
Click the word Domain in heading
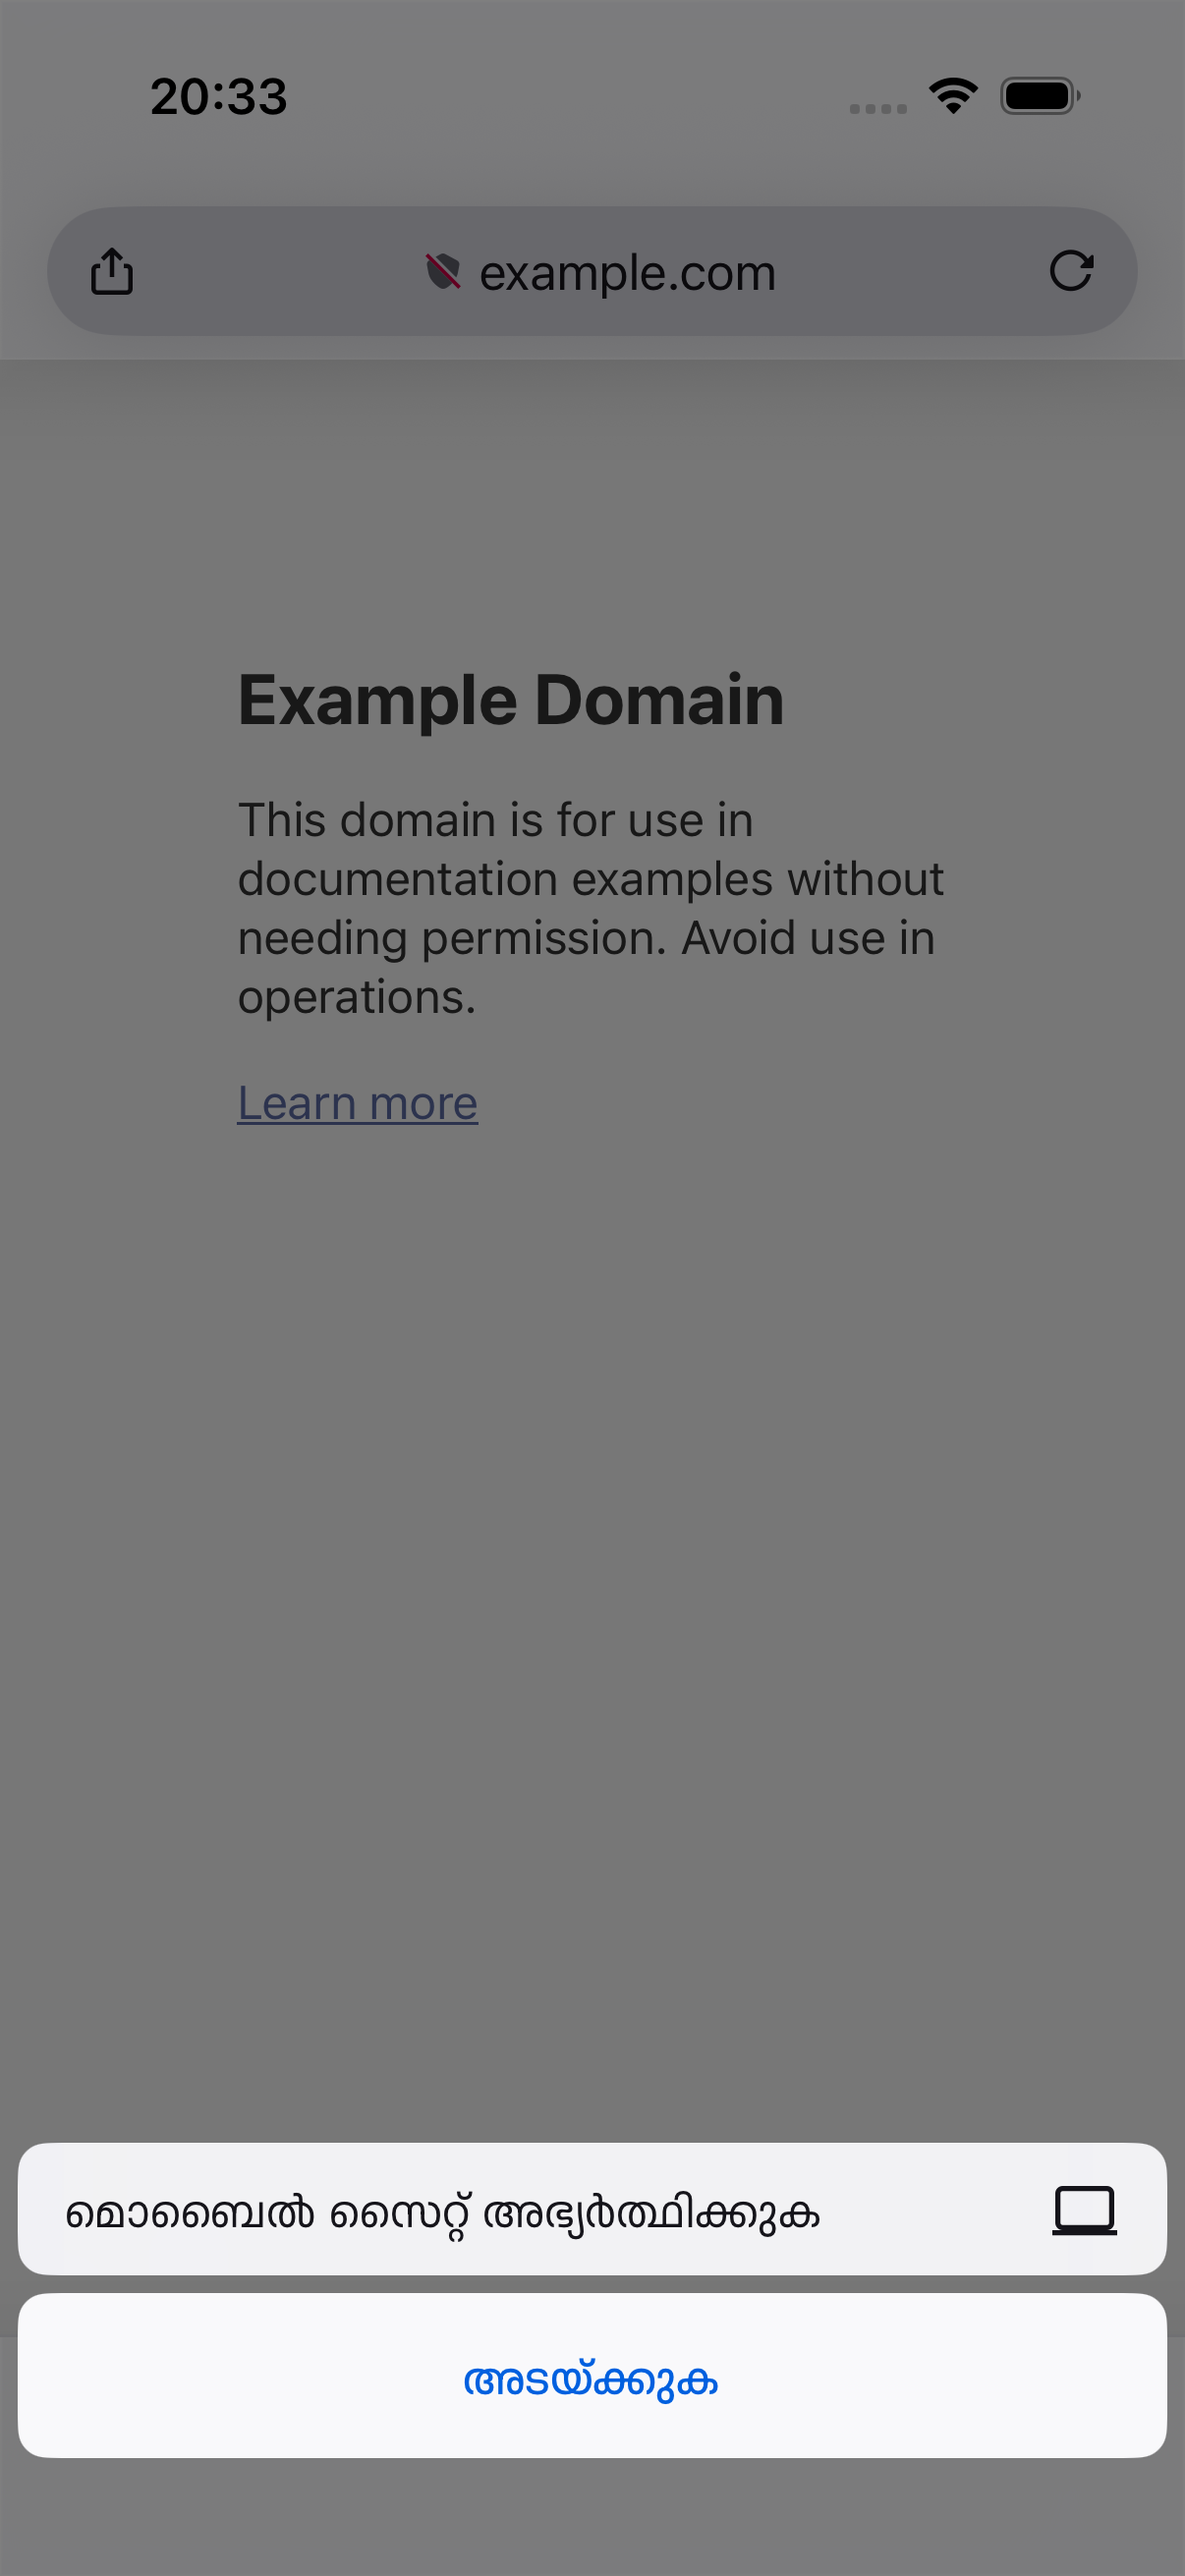click(660, 699)
